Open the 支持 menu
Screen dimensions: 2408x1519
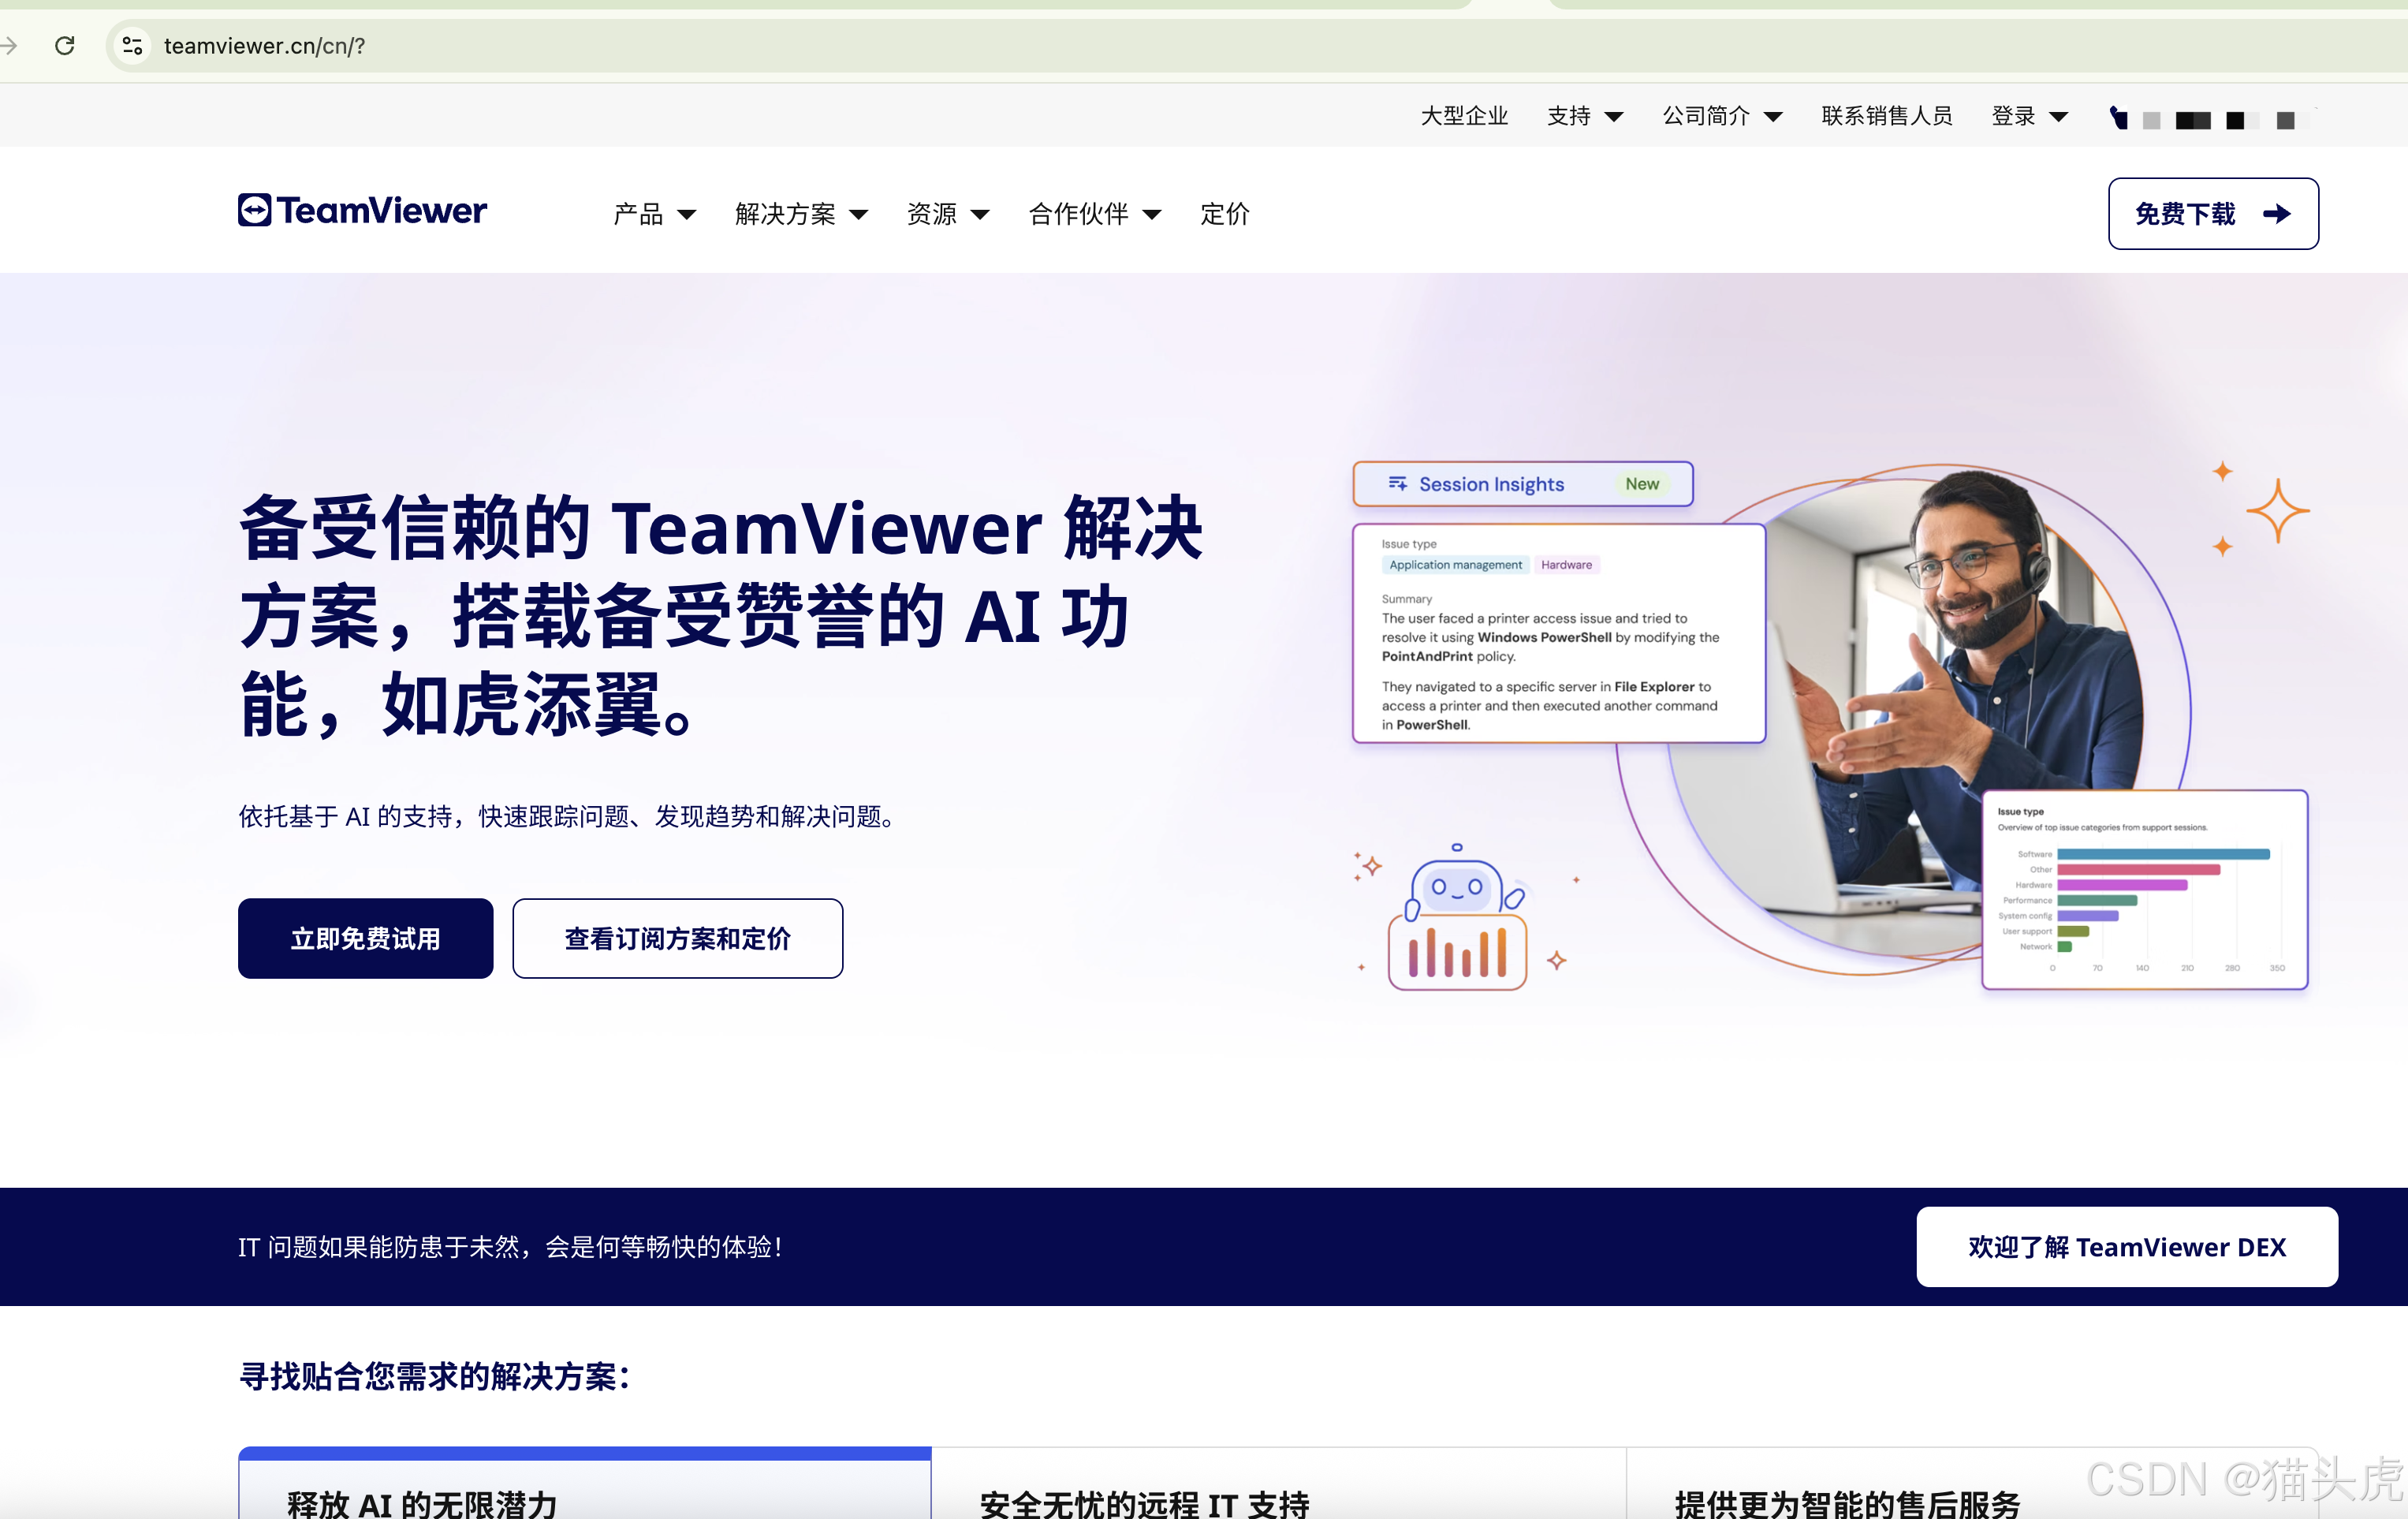[x=1584, y=115]
